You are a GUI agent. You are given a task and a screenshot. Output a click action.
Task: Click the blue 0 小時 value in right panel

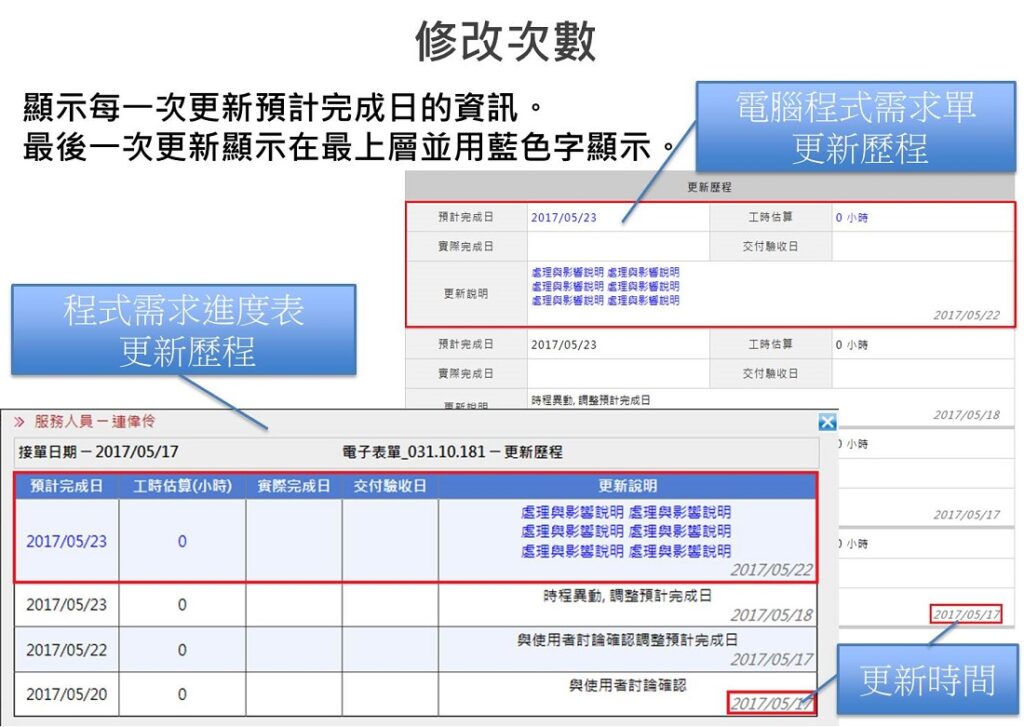(852, 217)
